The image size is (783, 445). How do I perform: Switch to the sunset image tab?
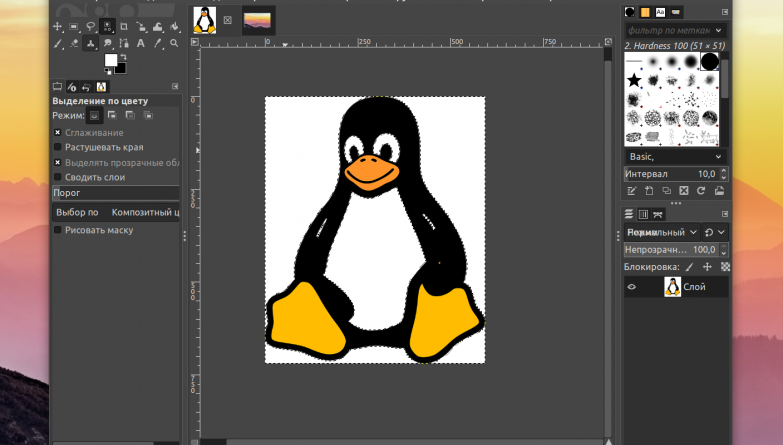pos(258,19)
